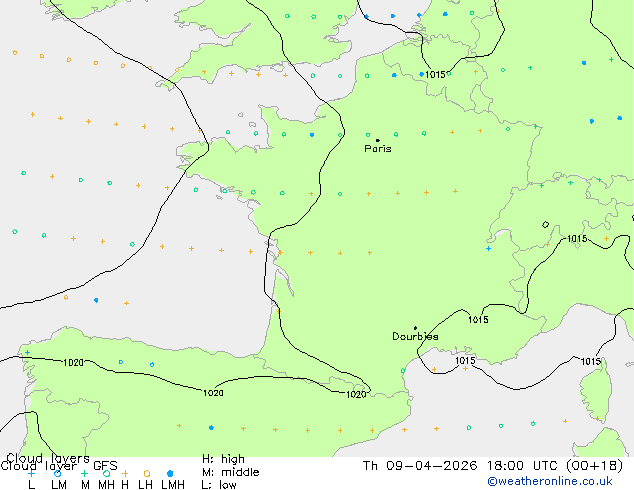Open the weatheronline.co.uk copyright link
The height and width of the screenshot is (490, 634).
(550, 481)
